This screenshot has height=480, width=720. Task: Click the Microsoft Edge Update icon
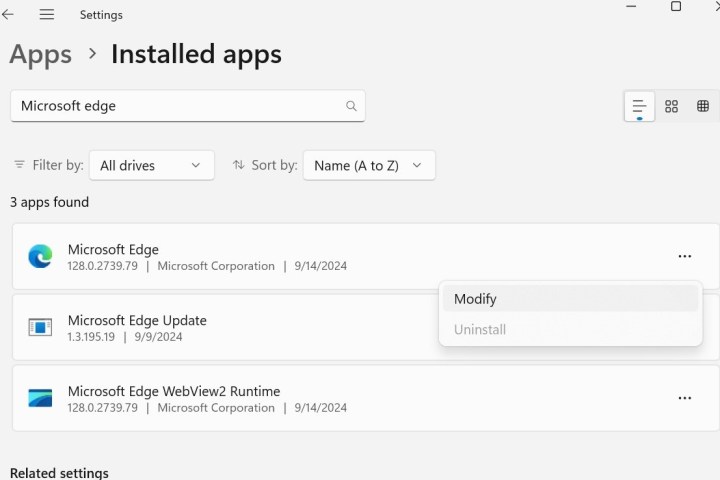point(40,327)
